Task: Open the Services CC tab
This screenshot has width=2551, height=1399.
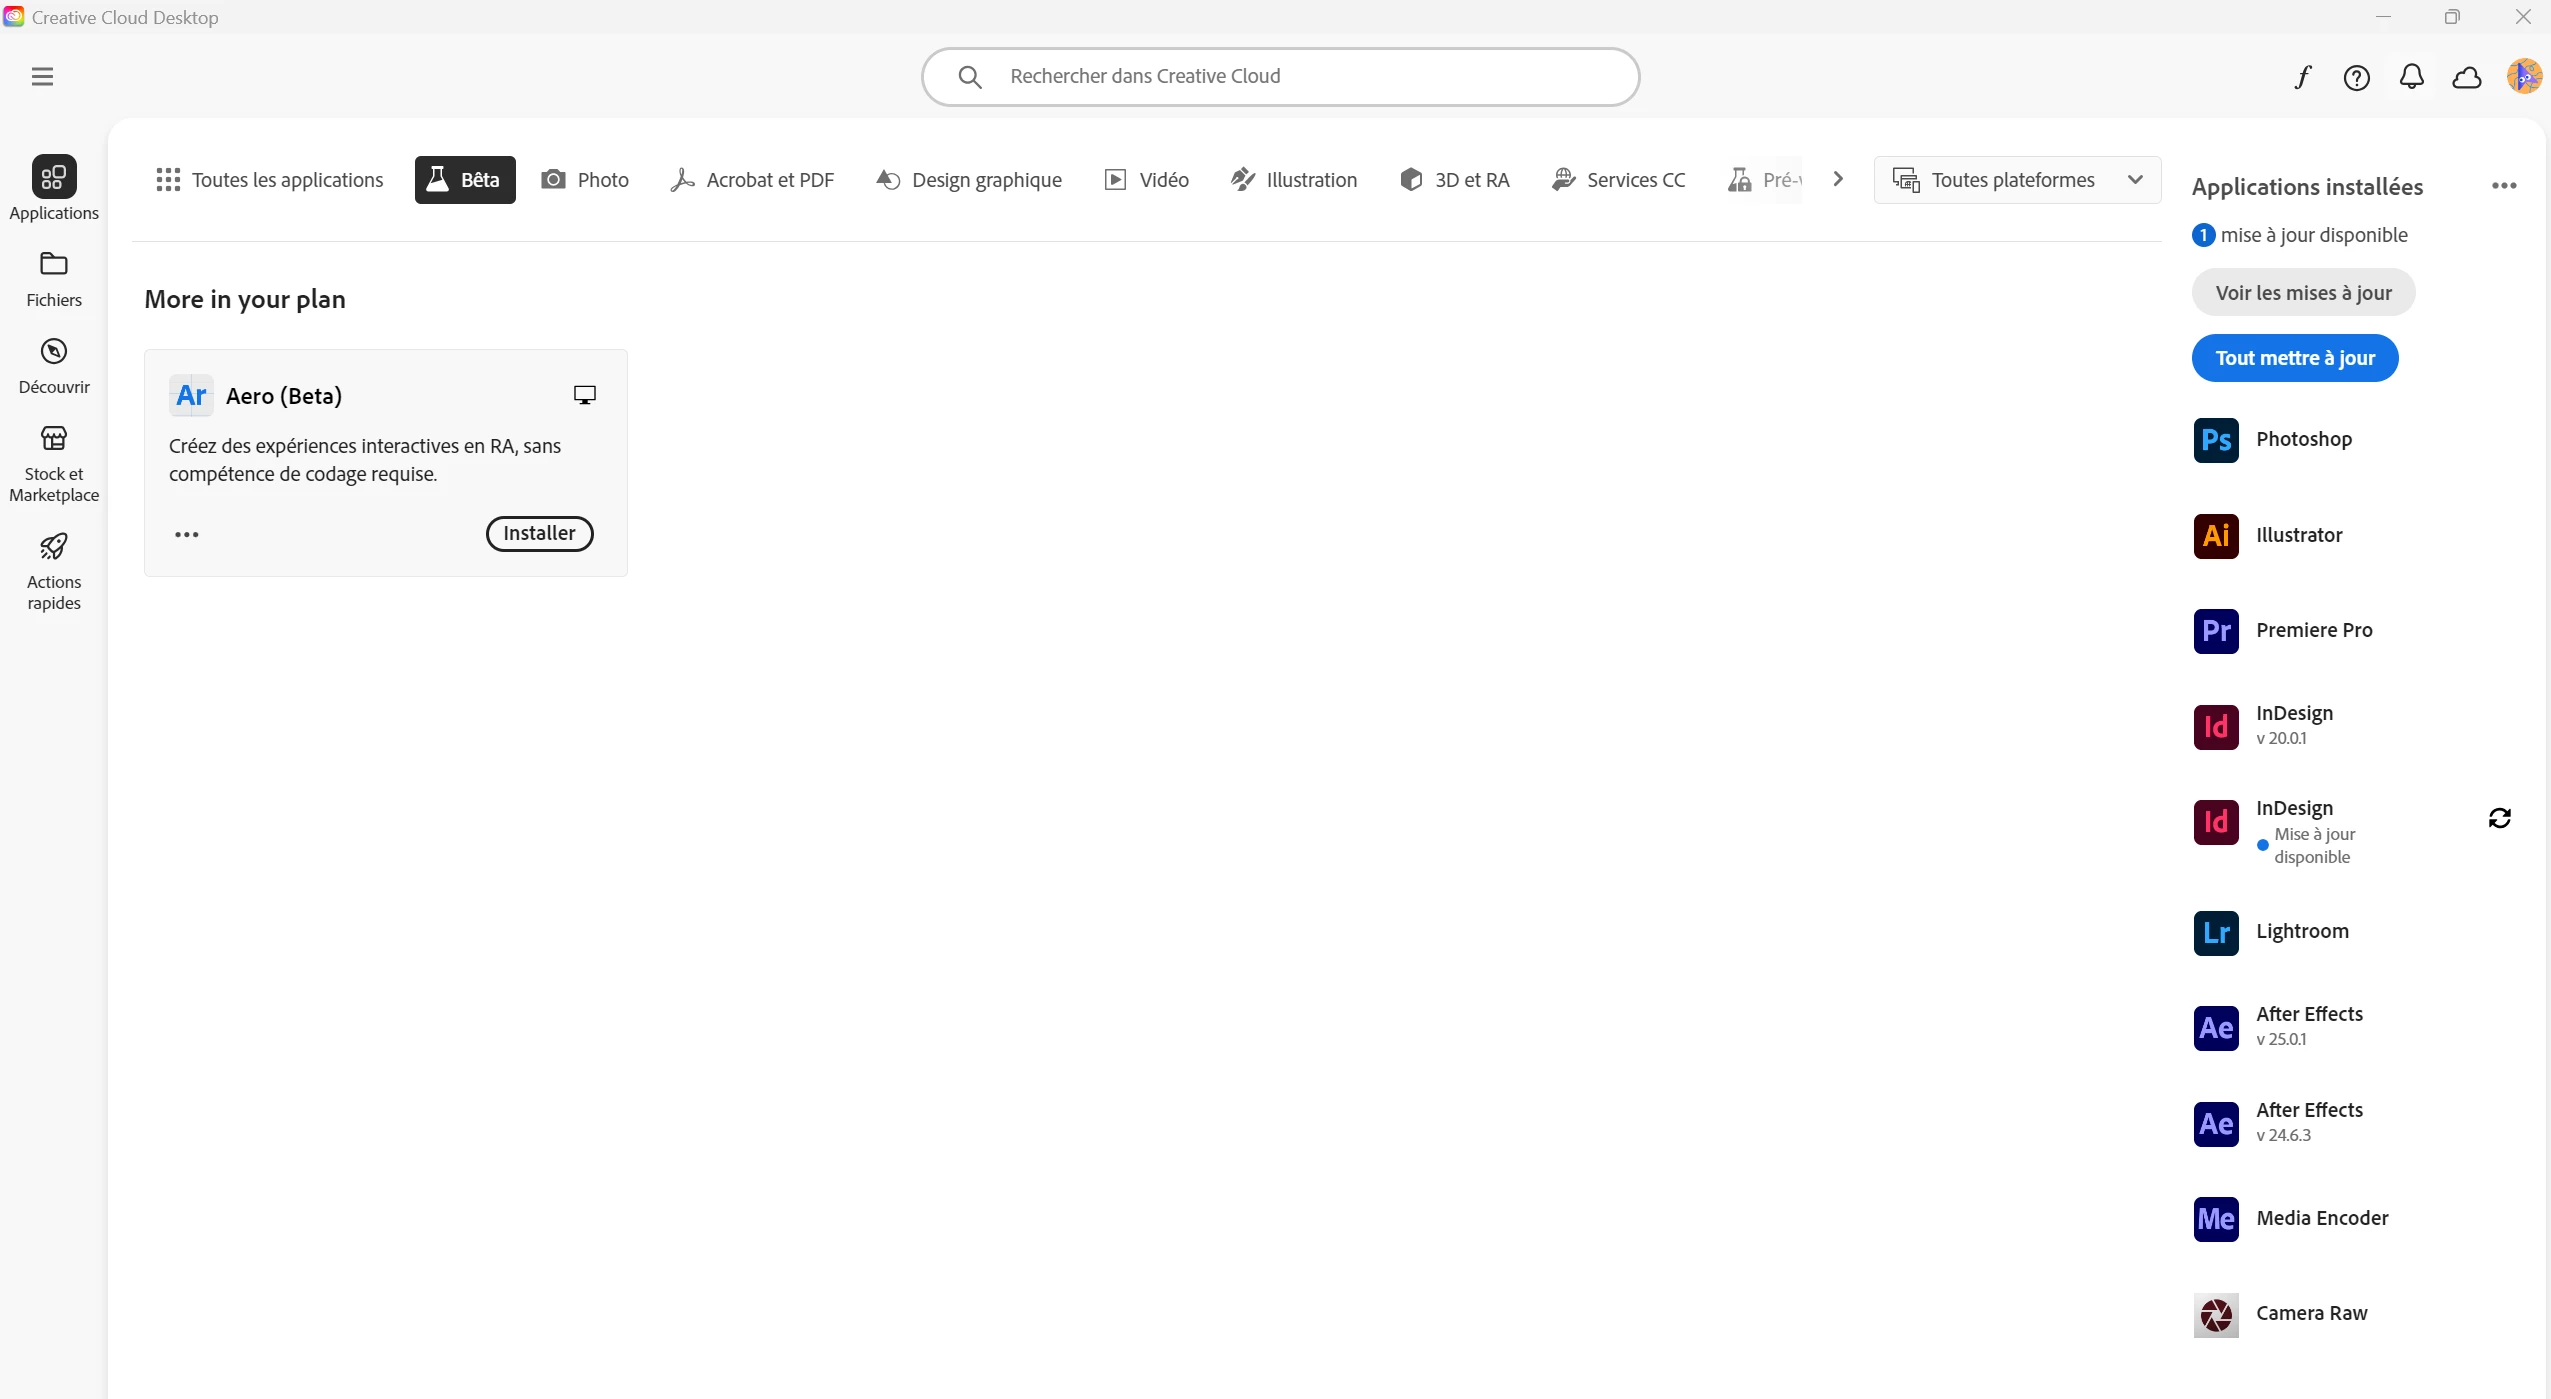Action: point(1618,180)
